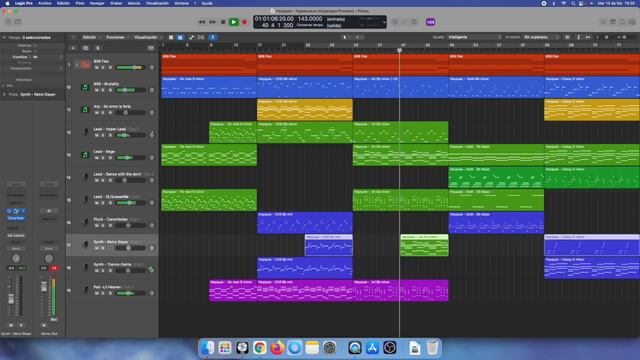Click the red 808 Flex track icon

[x=85, y=64]
